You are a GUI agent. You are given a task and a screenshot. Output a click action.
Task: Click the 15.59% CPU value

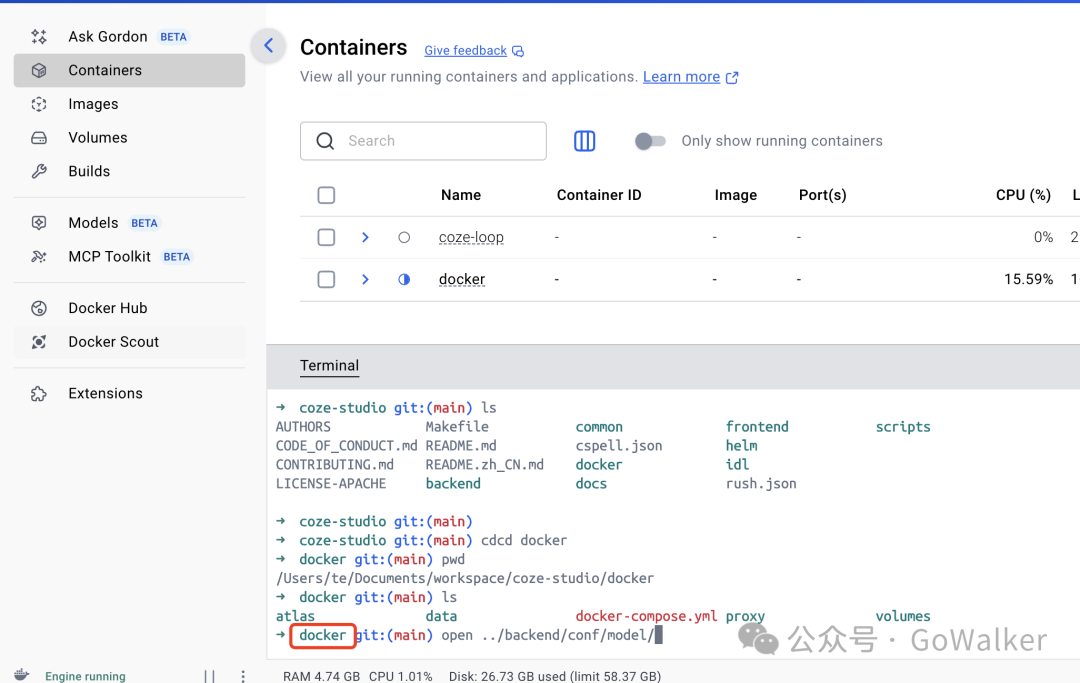1028,280
